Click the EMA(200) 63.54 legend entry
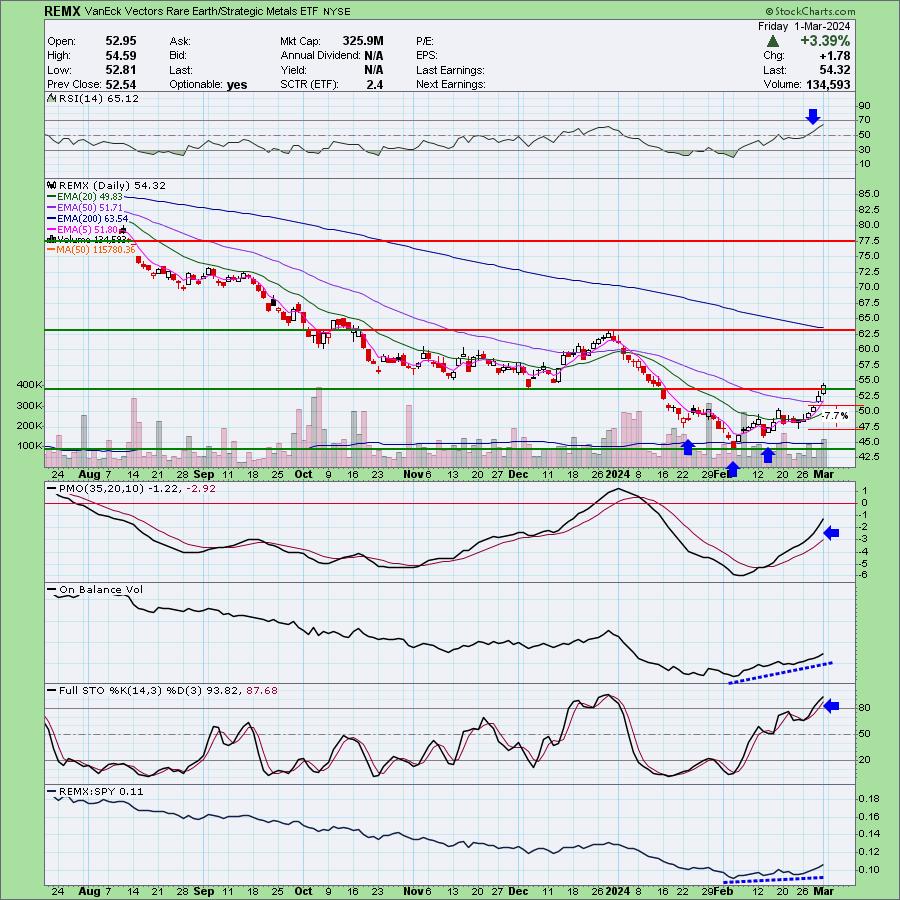The image size is (900, 900). tap(92, 218)
